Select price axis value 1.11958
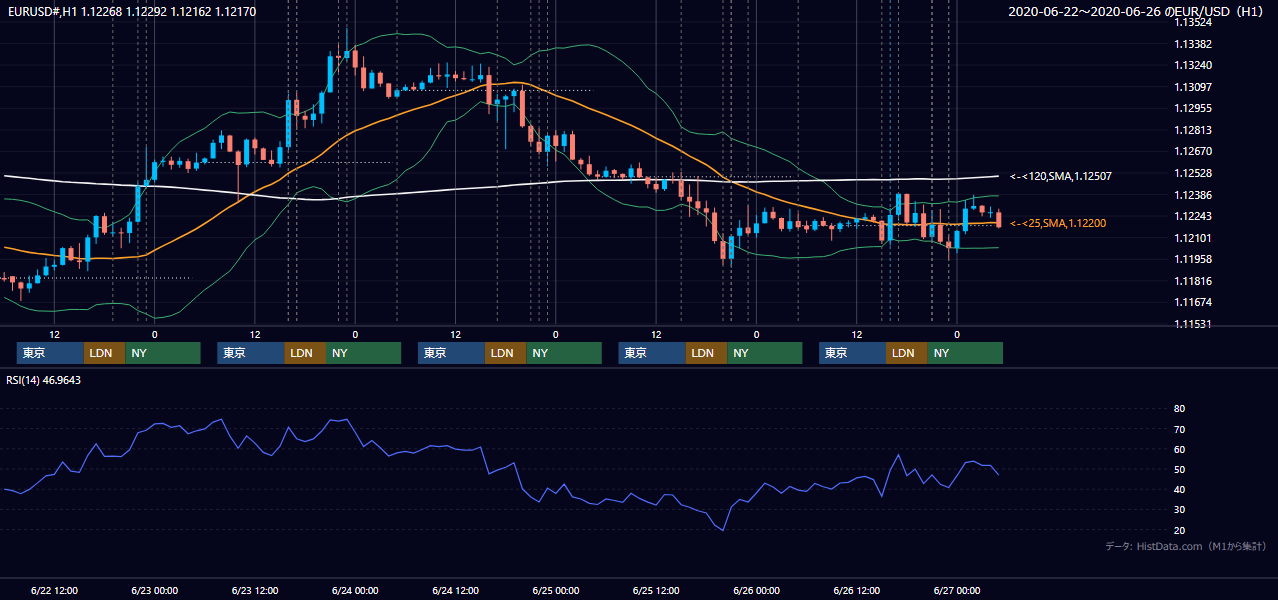The width and height of the screenshot is (1278, 600). point(1192,259)
